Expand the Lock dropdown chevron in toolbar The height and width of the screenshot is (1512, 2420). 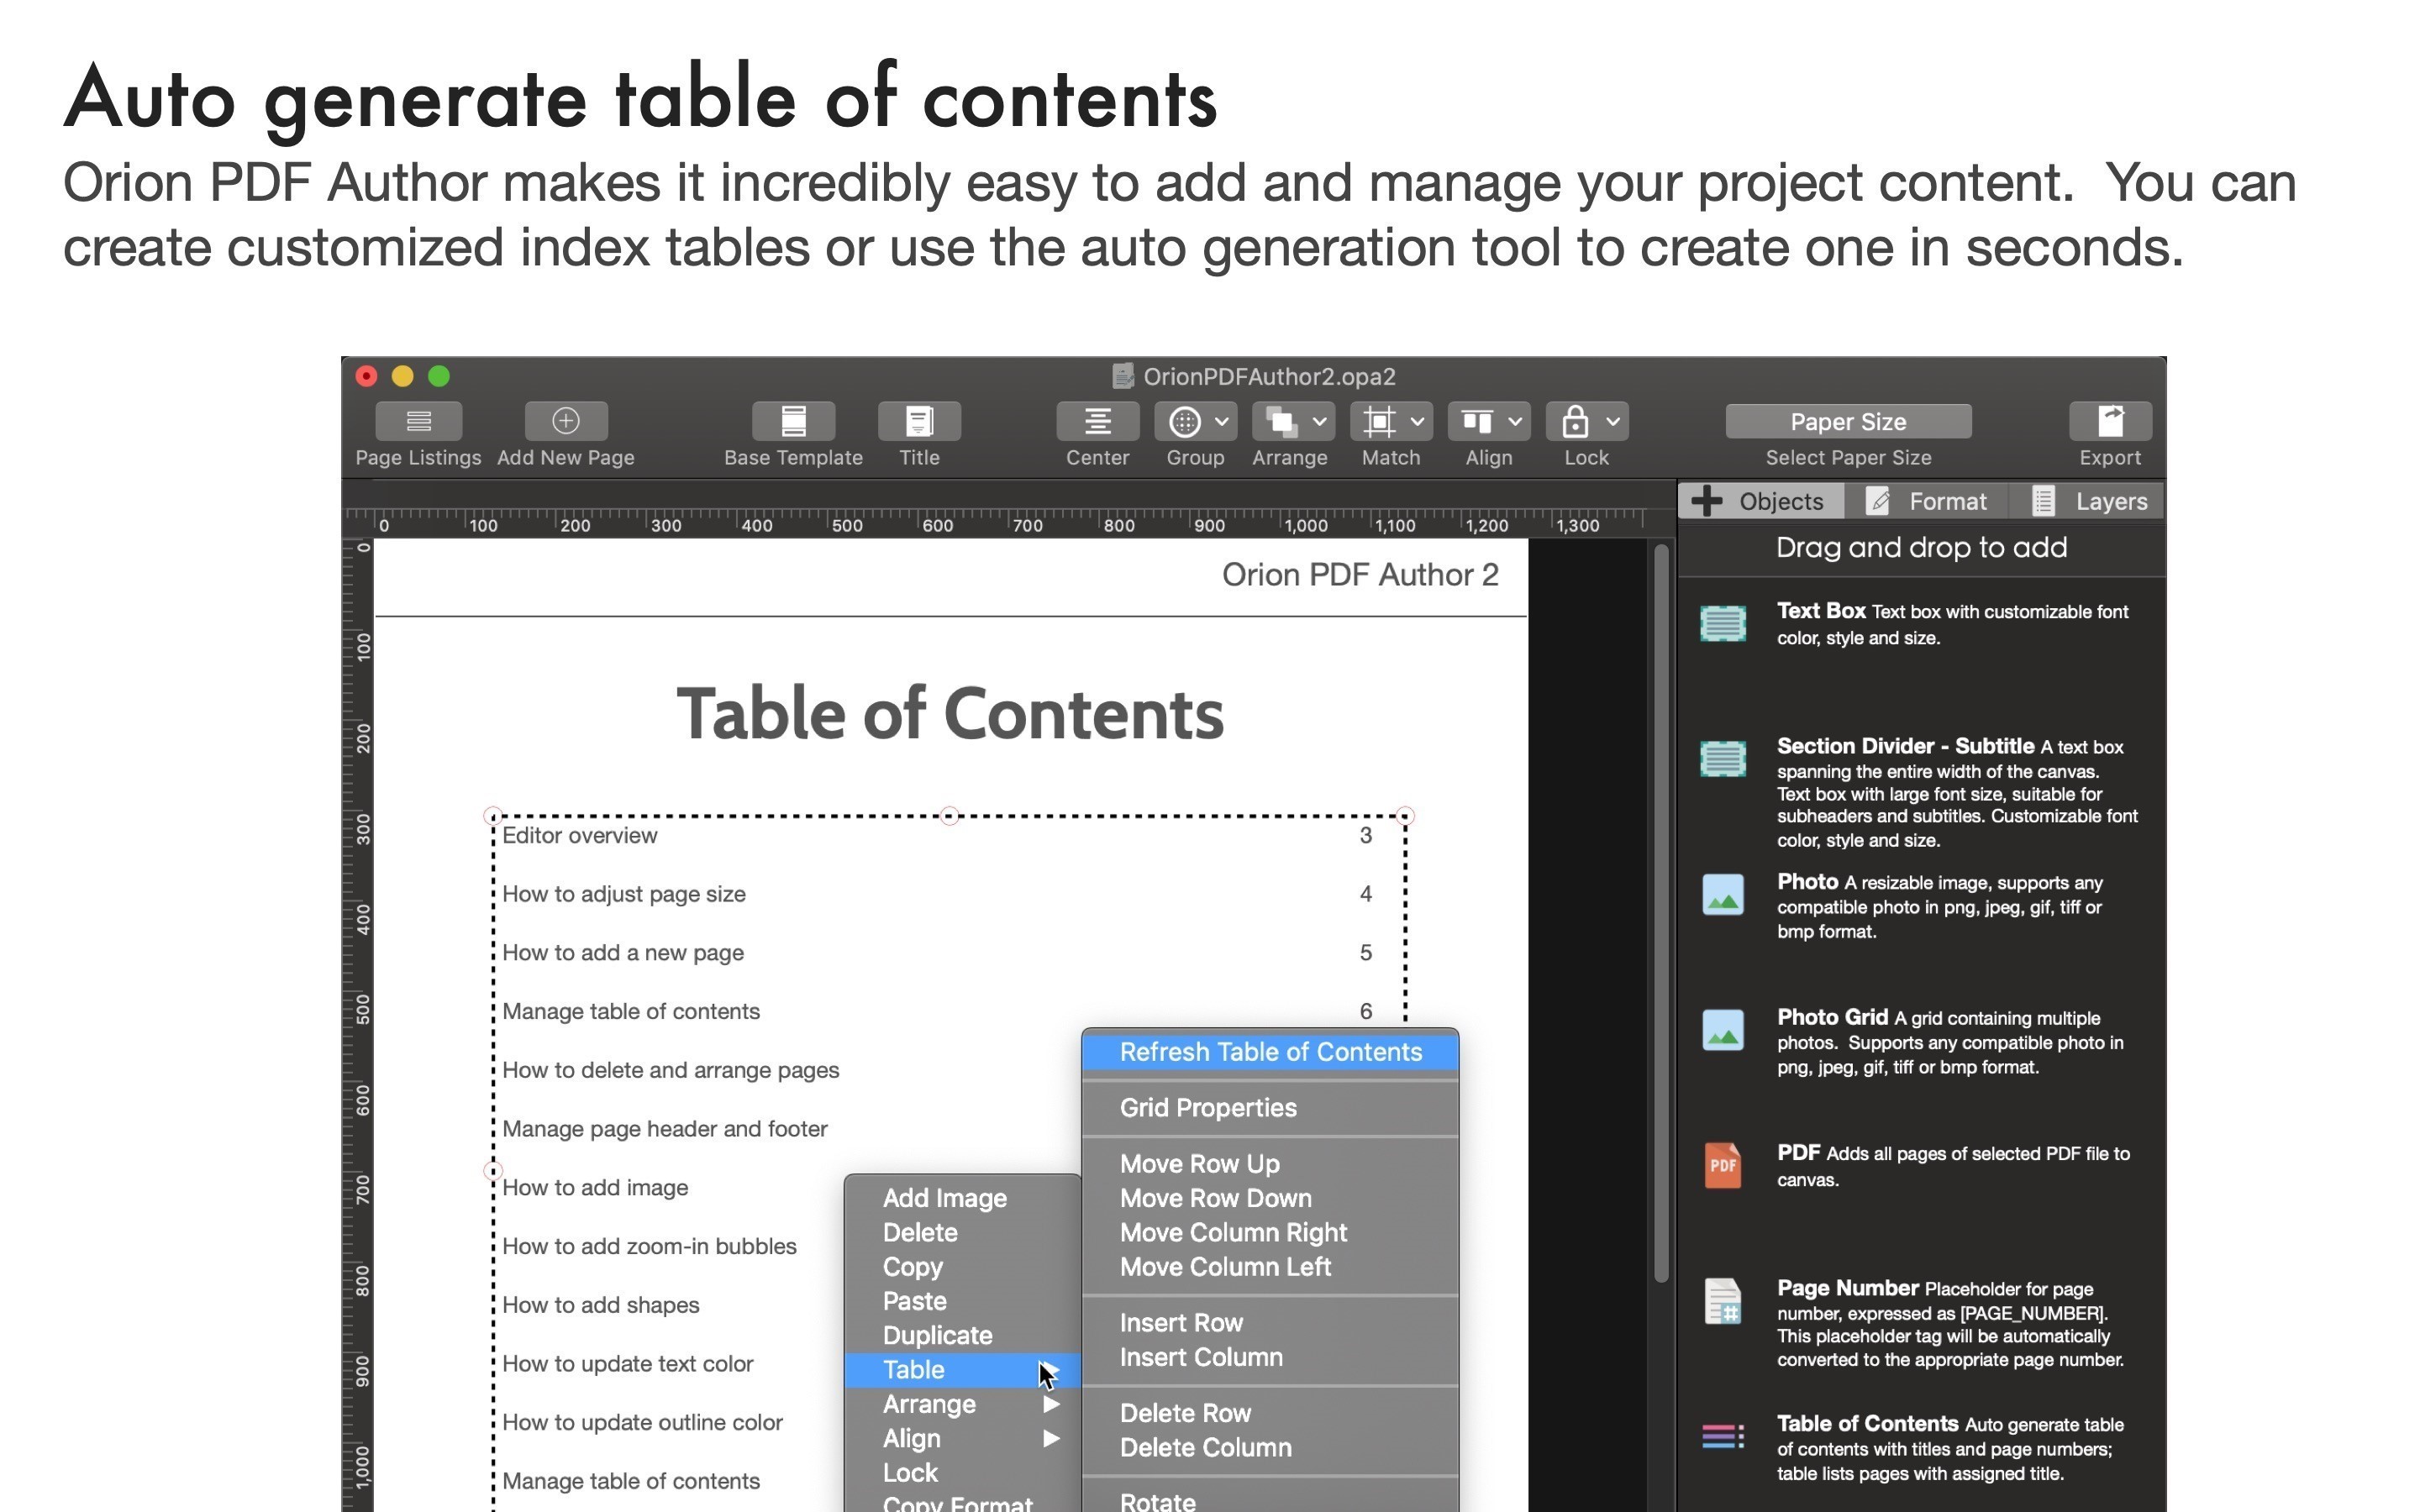pyautogui.click(x=1613, y=421)
